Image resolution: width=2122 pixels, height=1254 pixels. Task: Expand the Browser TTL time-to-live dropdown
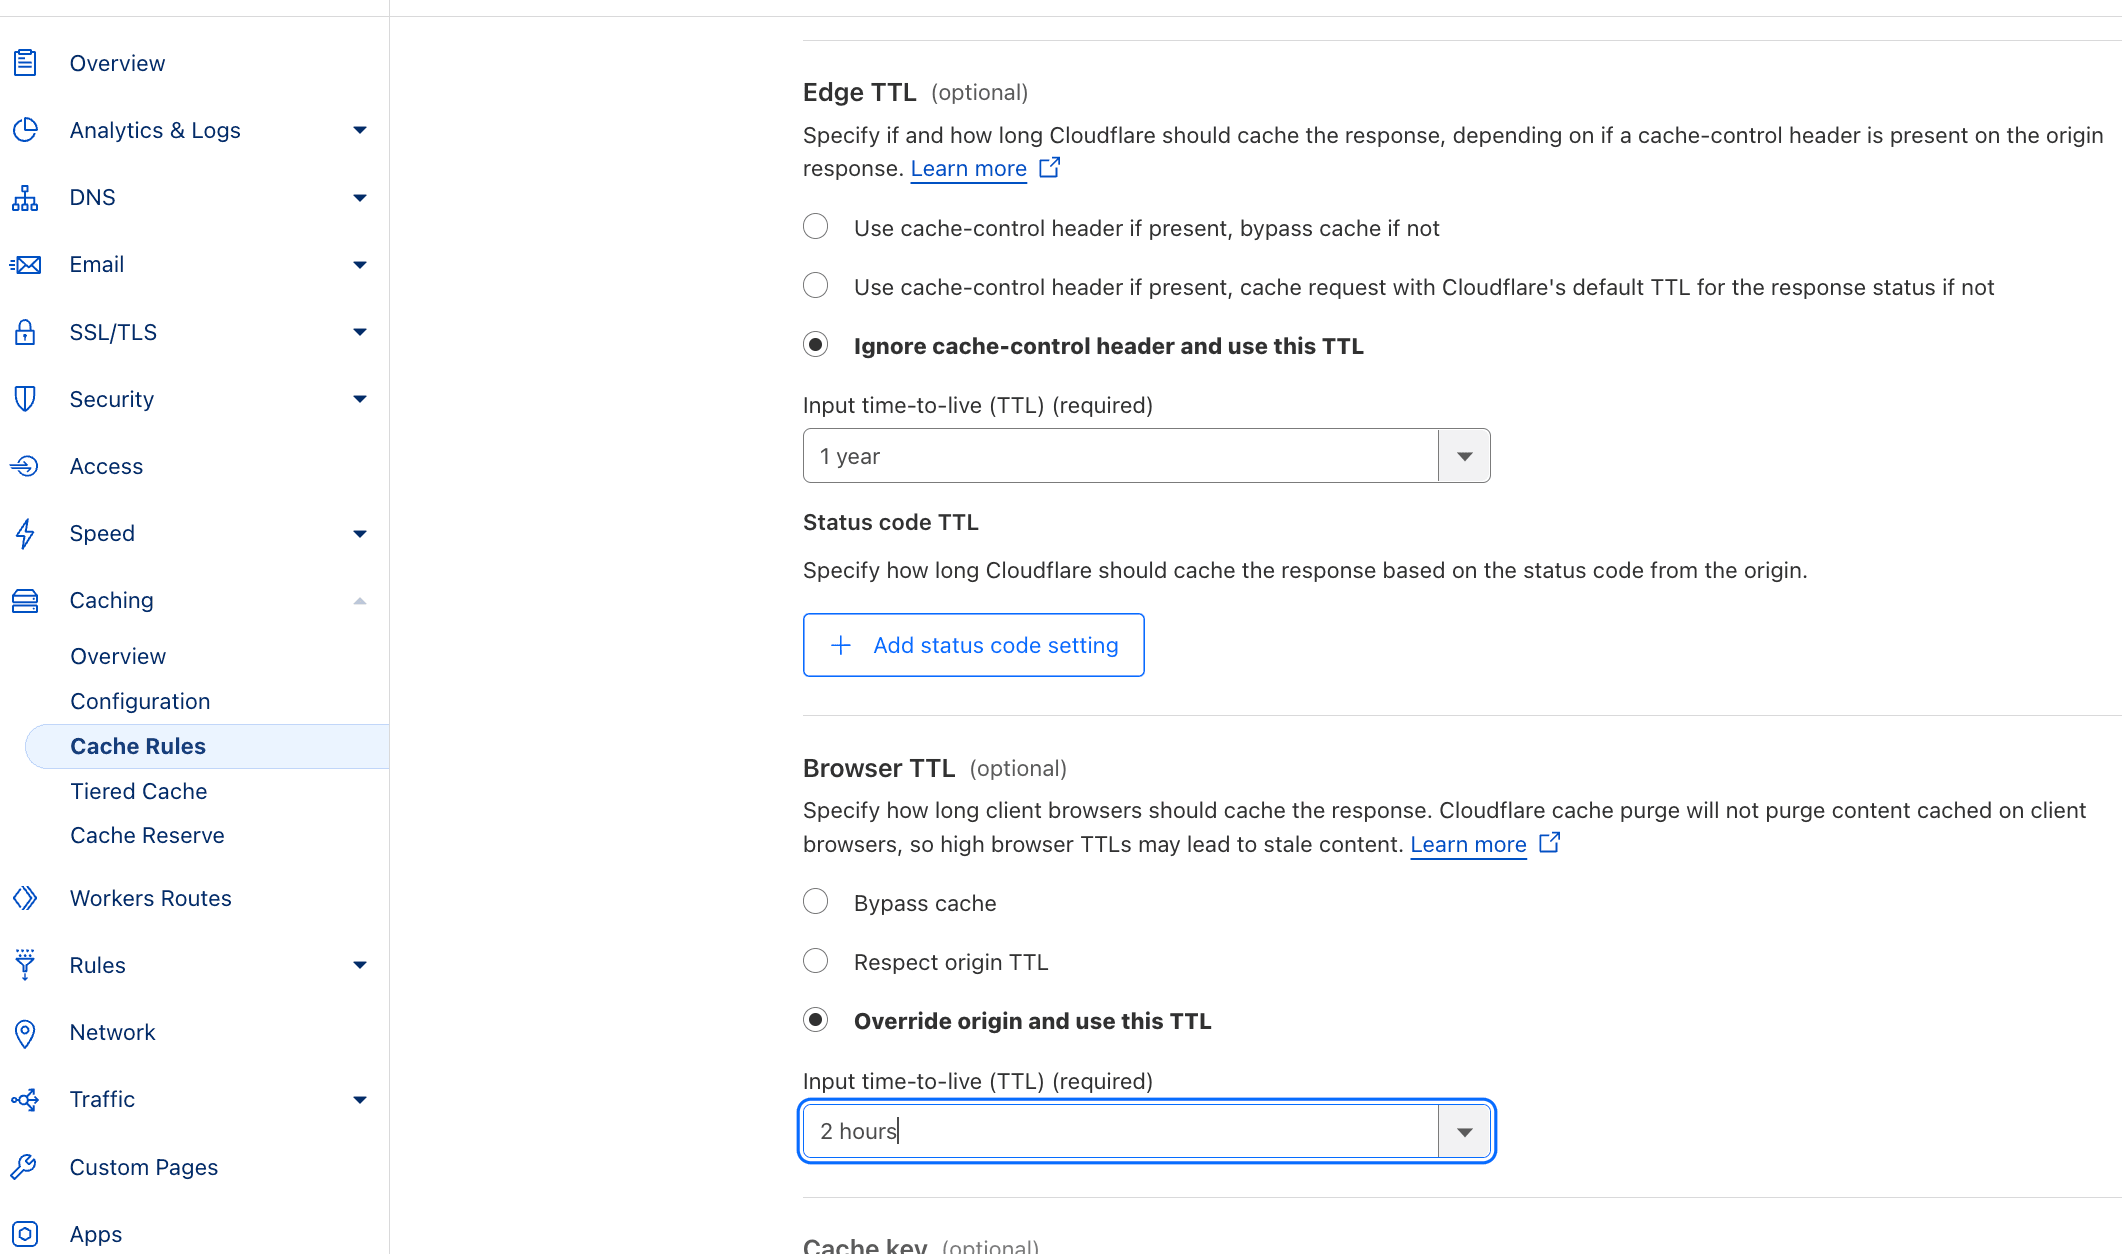pyautogui.click(x=1464, y=1130)
